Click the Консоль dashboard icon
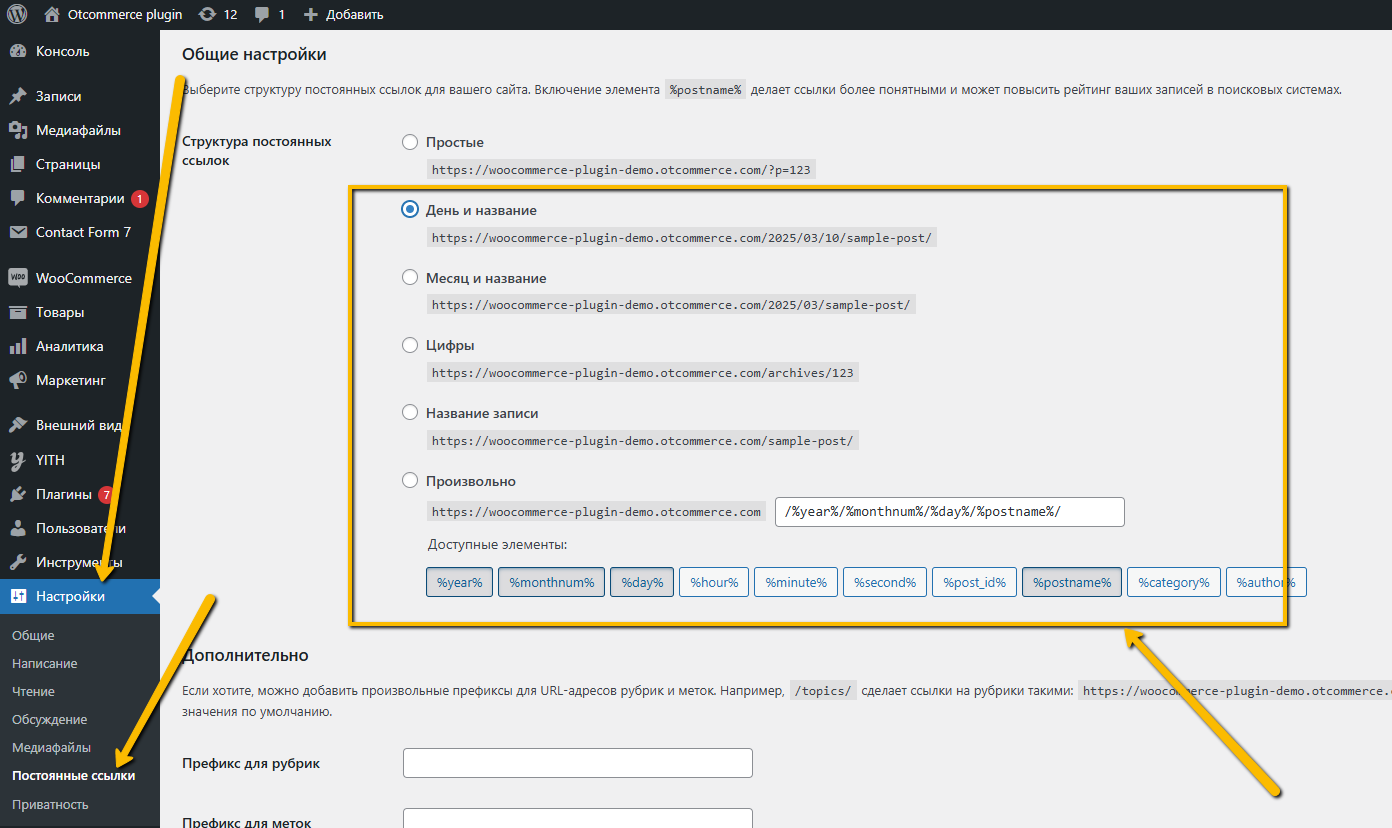This screenshot has height=828, width=1392. click(18, 51)
